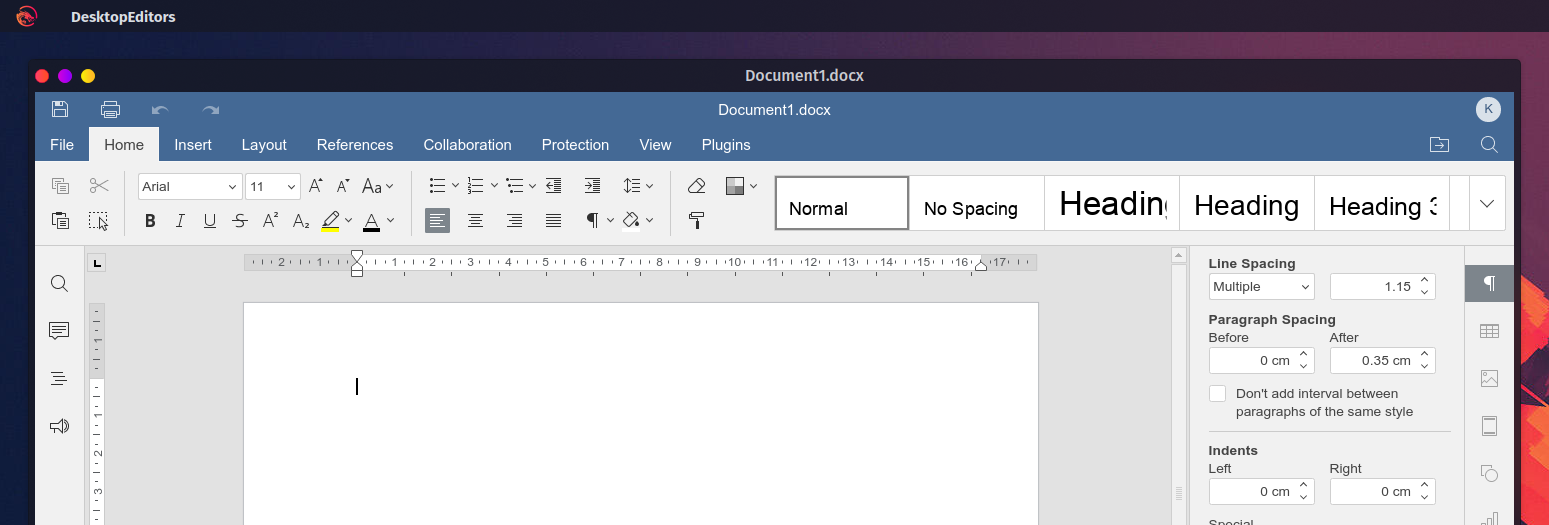Redo the last undone action
Screen dimensions: 1549x525
211,110
